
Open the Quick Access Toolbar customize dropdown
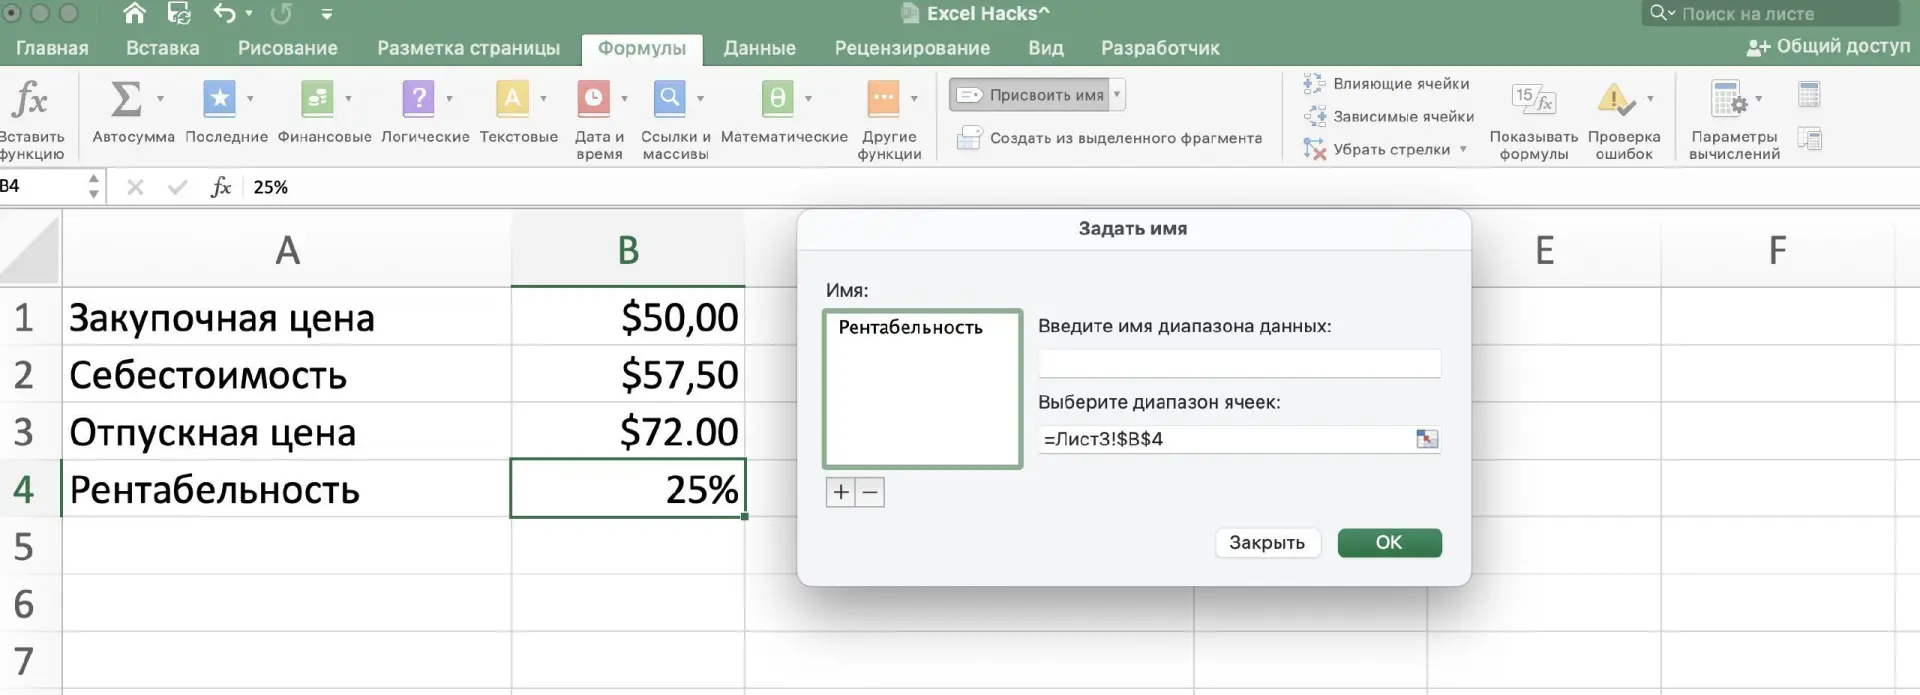click(x=327, y=14)
